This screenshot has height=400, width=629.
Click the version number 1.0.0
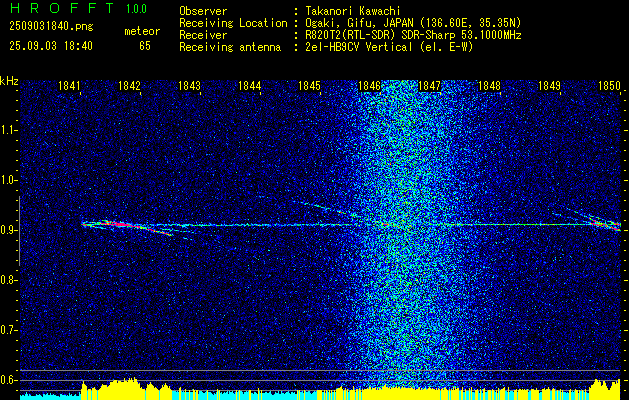[x=136, y=8]
